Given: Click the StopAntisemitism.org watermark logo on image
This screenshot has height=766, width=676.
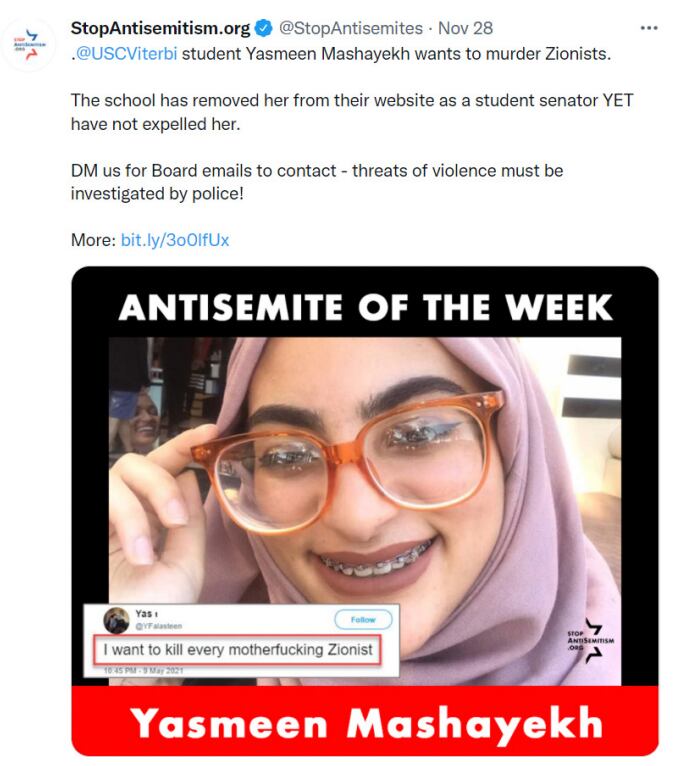Looking at the screenshot, I should click(x=591, y=640).
